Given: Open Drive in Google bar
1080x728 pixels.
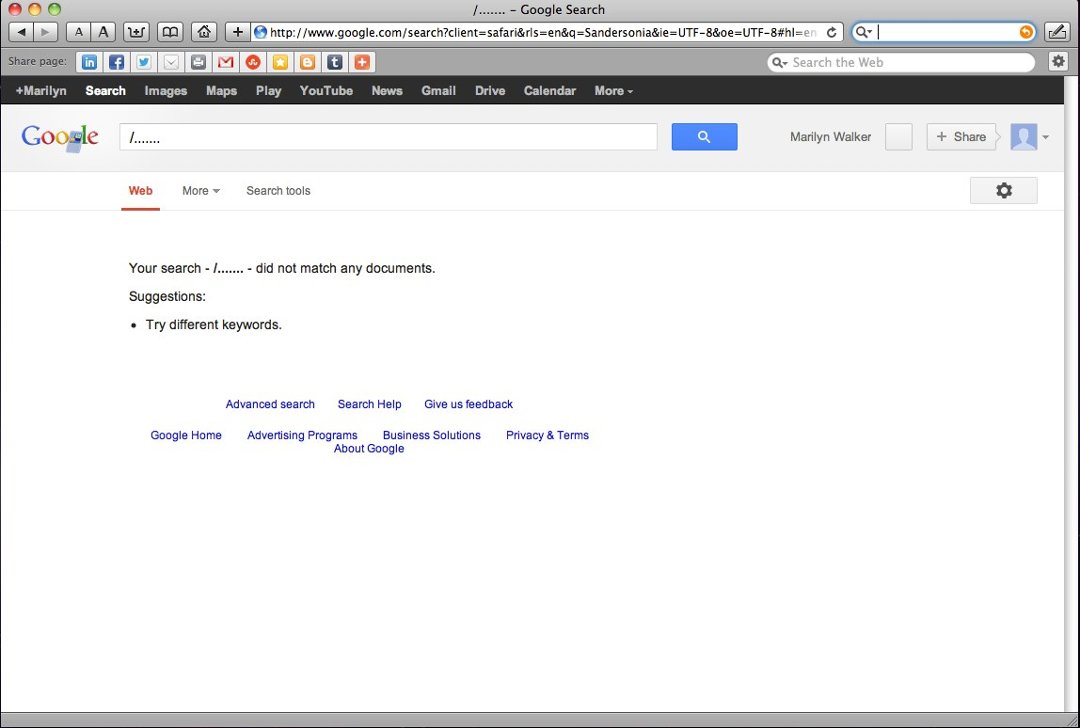Looking at the screenshot, I should [490, 90].
